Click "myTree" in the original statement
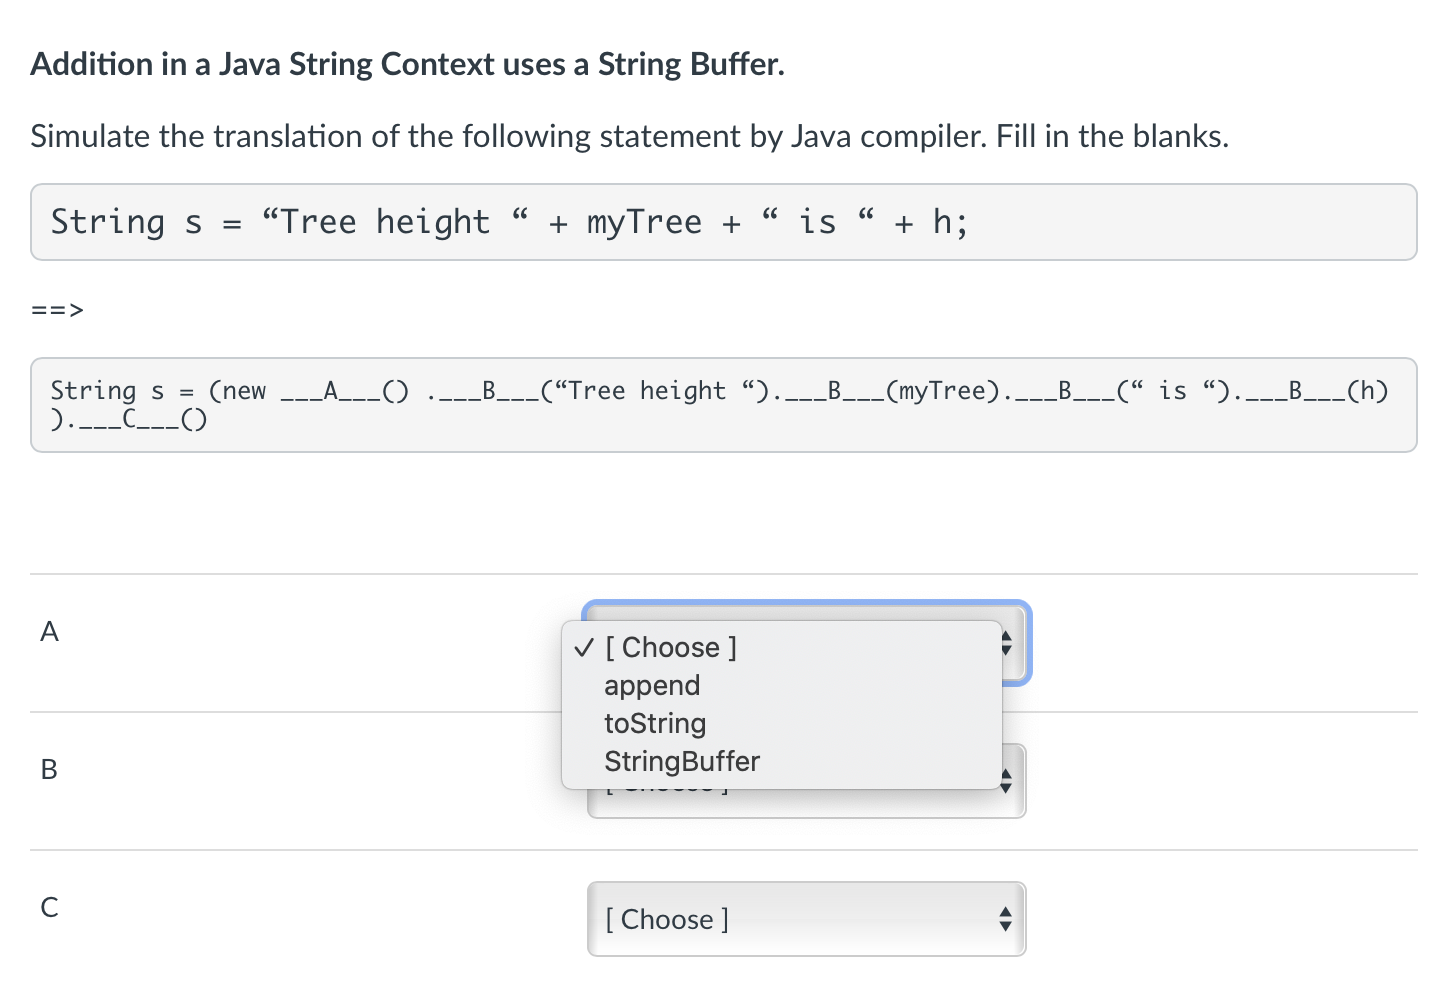Image resolution: width=1438 pixels, height=1006 pixels. tap(644, 222)
